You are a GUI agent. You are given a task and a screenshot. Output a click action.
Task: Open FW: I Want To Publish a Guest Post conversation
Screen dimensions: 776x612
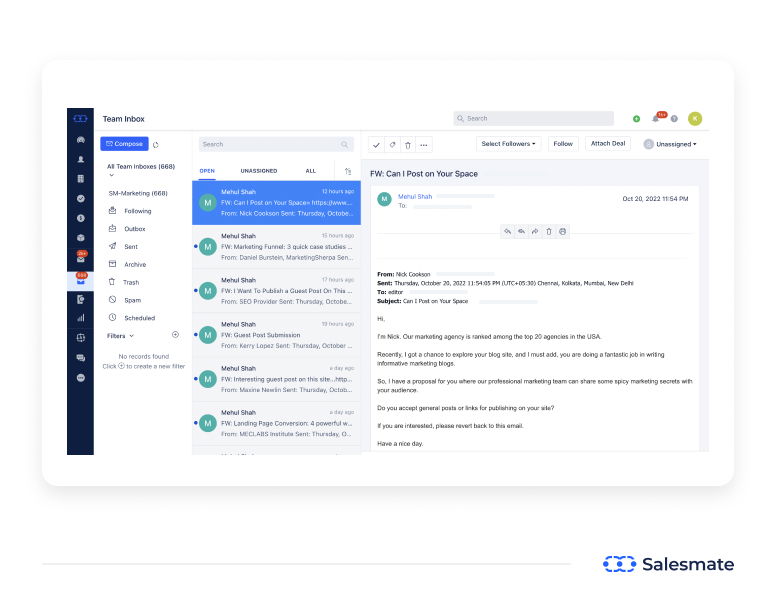pos(276,291)
